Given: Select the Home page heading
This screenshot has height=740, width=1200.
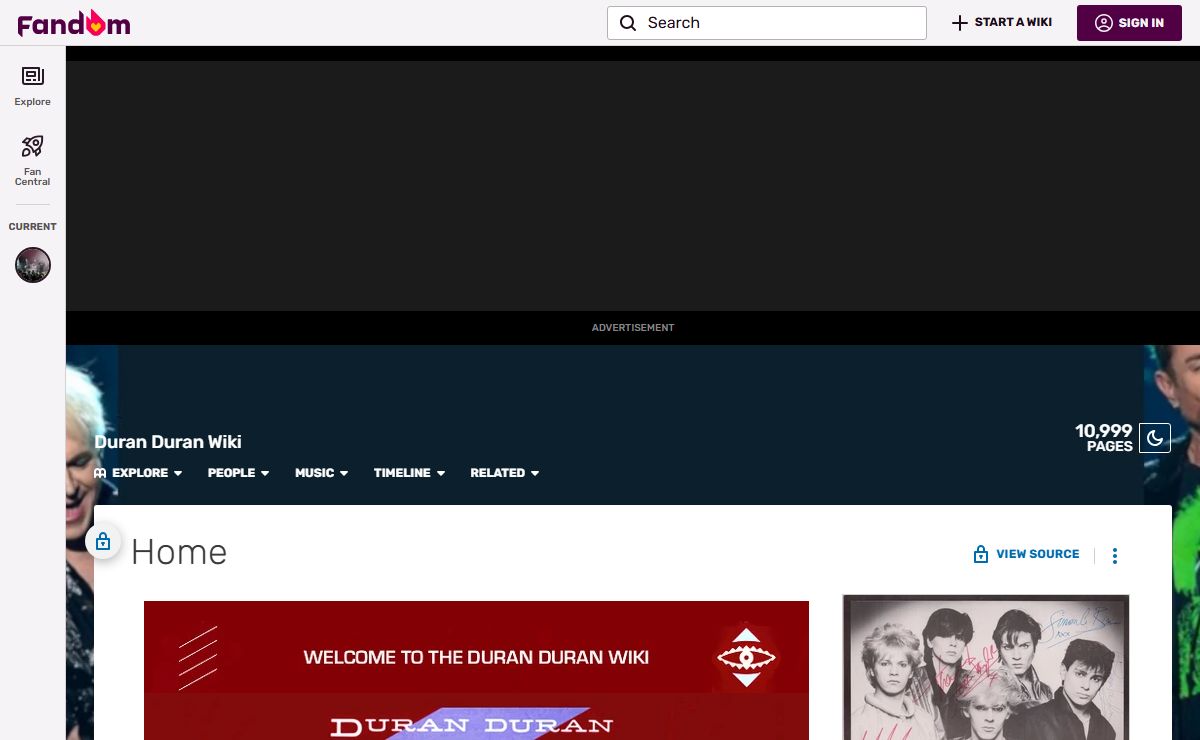Looking at the screenshot, I should pyautogui.click(x=179, y=552).
